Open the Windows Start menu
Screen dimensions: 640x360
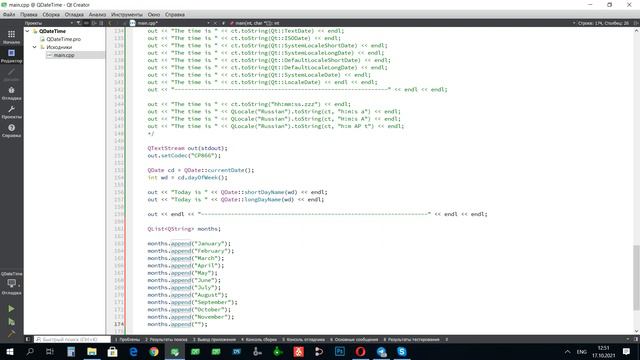9,351
